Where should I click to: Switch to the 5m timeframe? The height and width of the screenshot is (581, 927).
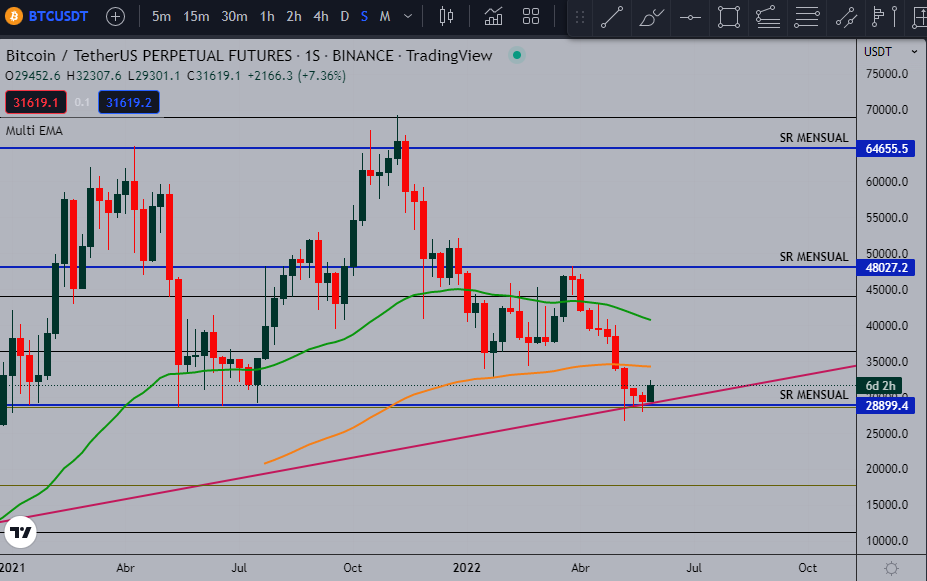coord(161,17)
